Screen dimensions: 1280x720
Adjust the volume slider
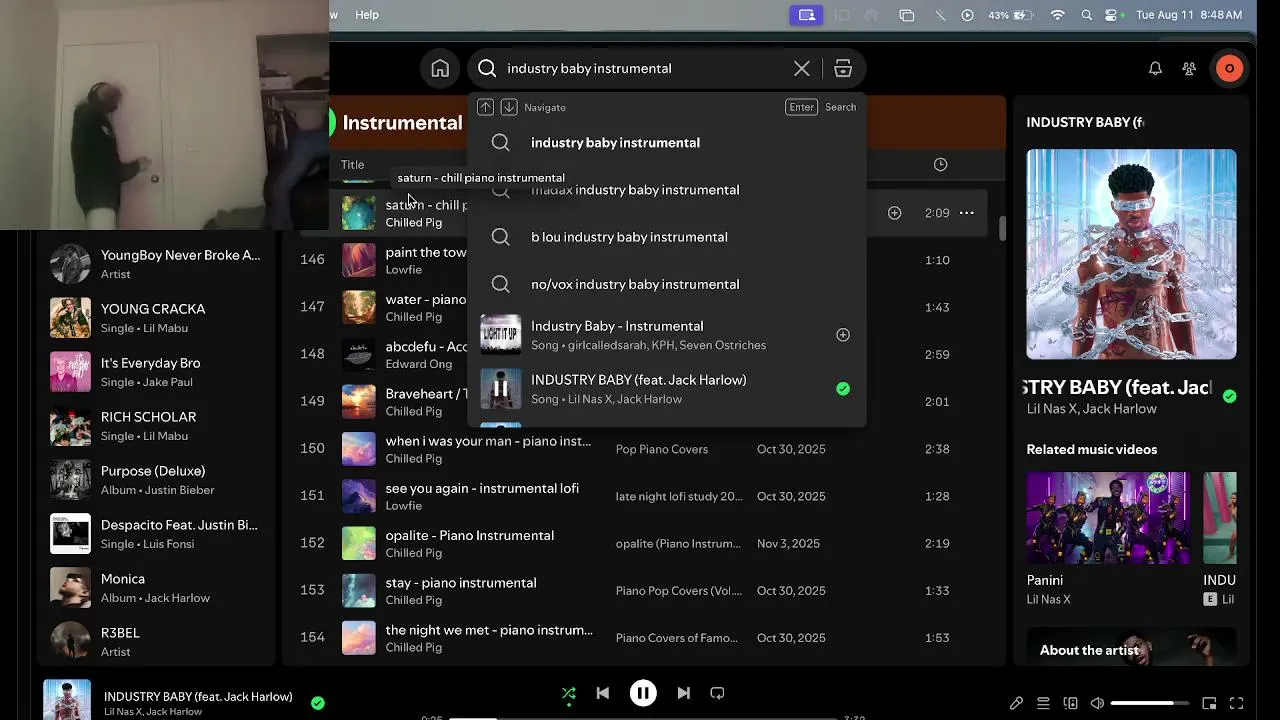click(1149, 703)
